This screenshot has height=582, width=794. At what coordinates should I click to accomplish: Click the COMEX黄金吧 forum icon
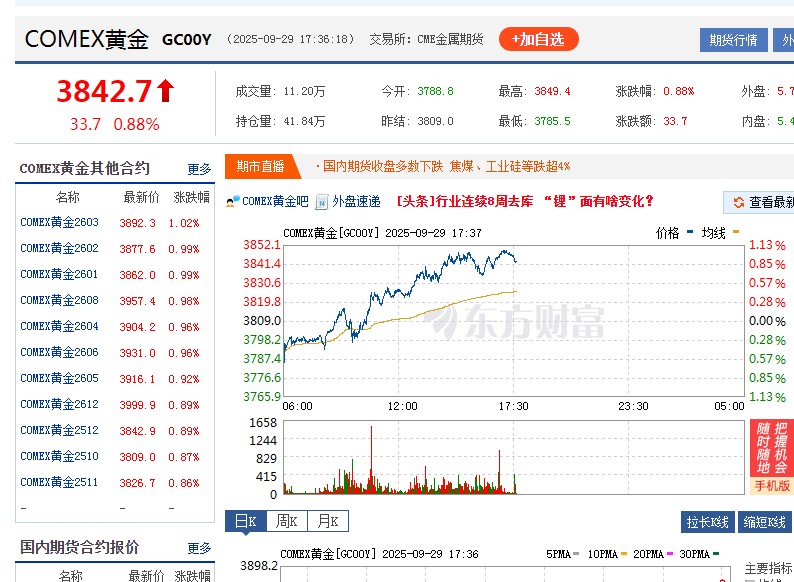pos(233,201)
